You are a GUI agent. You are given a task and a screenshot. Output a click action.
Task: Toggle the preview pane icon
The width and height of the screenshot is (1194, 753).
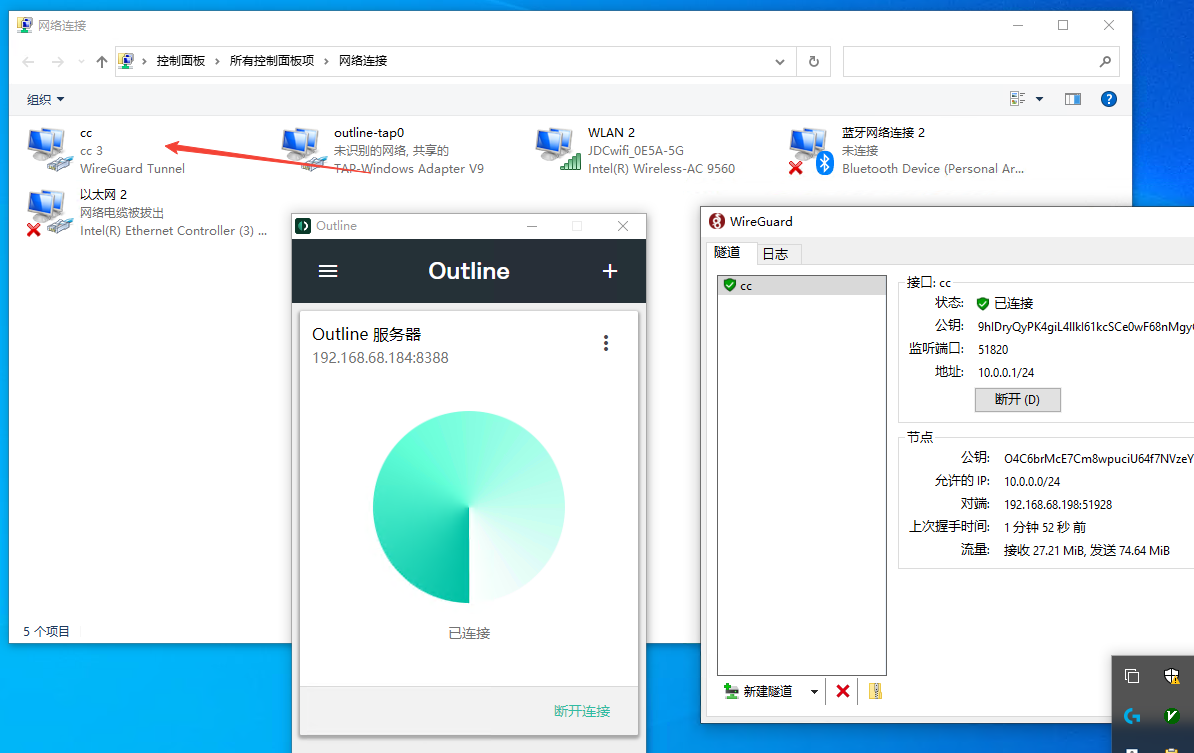(1072, 99)
